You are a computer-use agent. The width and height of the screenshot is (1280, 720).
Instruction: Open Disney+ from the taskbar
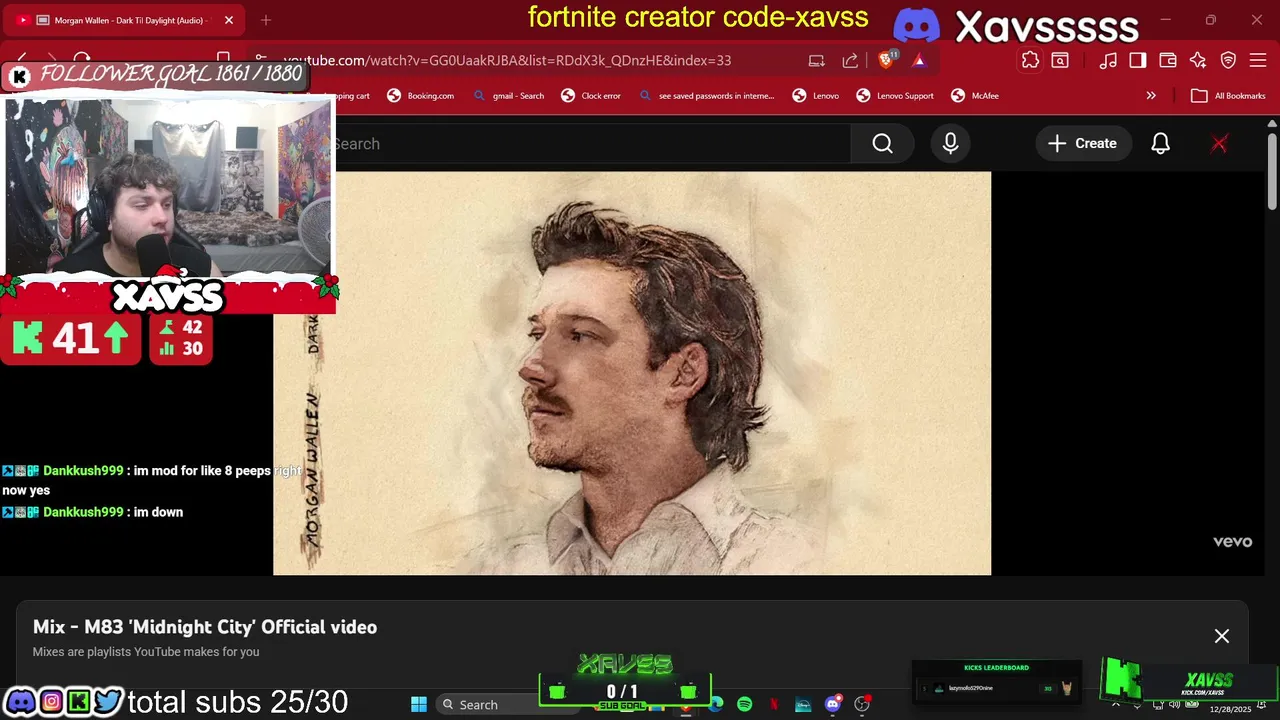803,705
